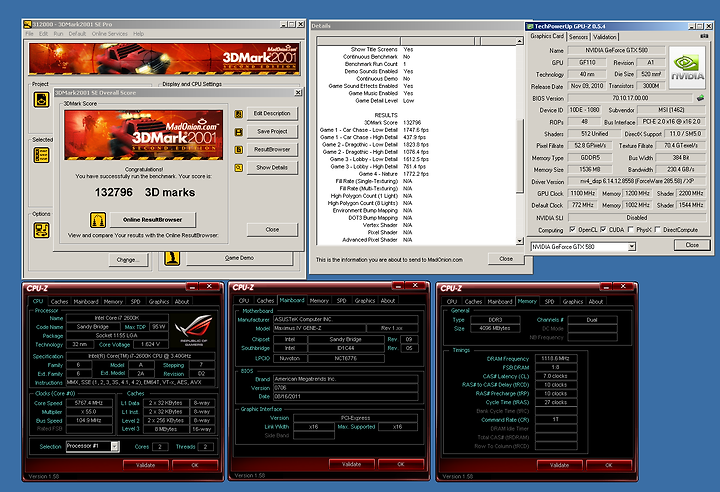The height and width of the screenshot is (492, 720).
Task: Switch to the Sensors tab in GPU-Z
Action: coord(578,37)
